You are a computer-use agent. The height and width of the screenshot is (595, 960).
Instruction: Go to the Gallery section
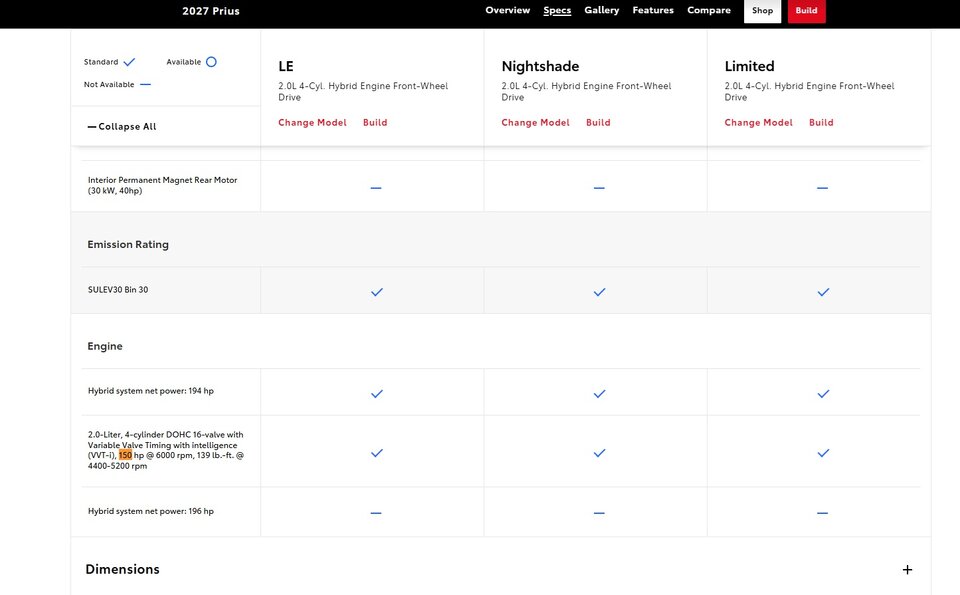tap(602, 10)
